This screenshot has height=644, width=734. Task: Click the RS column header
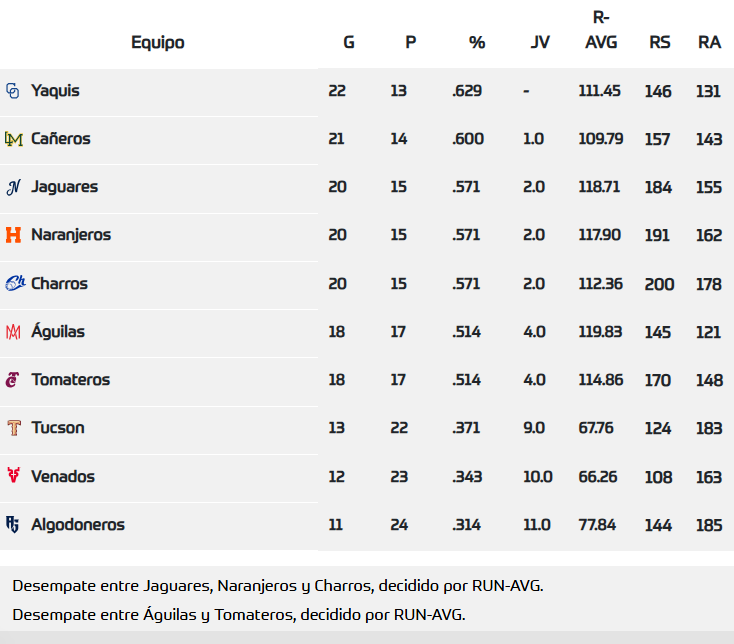click(x=660, y=43)
